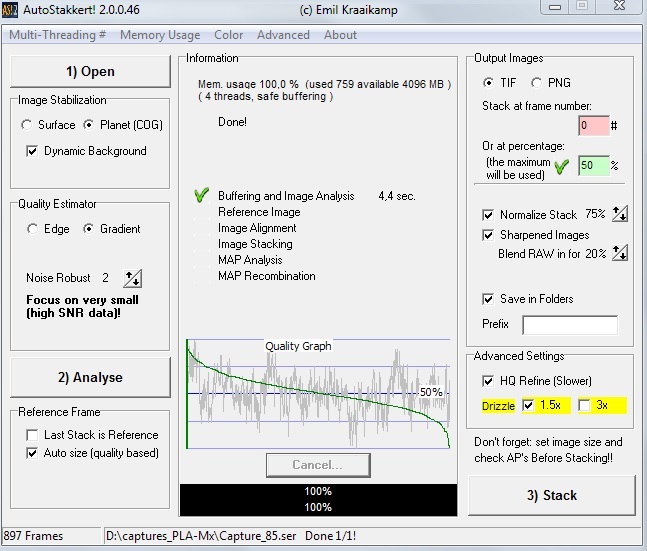The height and width of the screenshot is (551, 647).
Task: Click the Blend RAW in for 20% text
Action: [x=552, y=253]
